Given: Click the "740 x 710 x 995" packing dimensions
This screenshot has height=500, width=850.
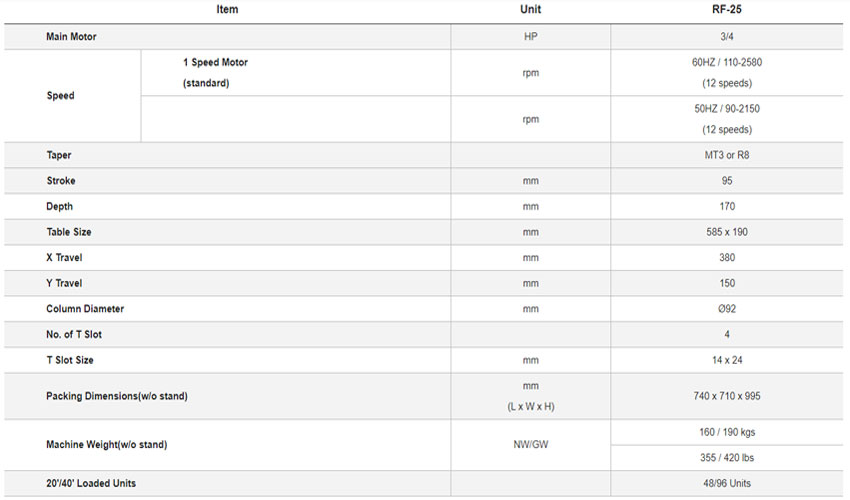Looking at the screenshot, I should tap(726, 396).
